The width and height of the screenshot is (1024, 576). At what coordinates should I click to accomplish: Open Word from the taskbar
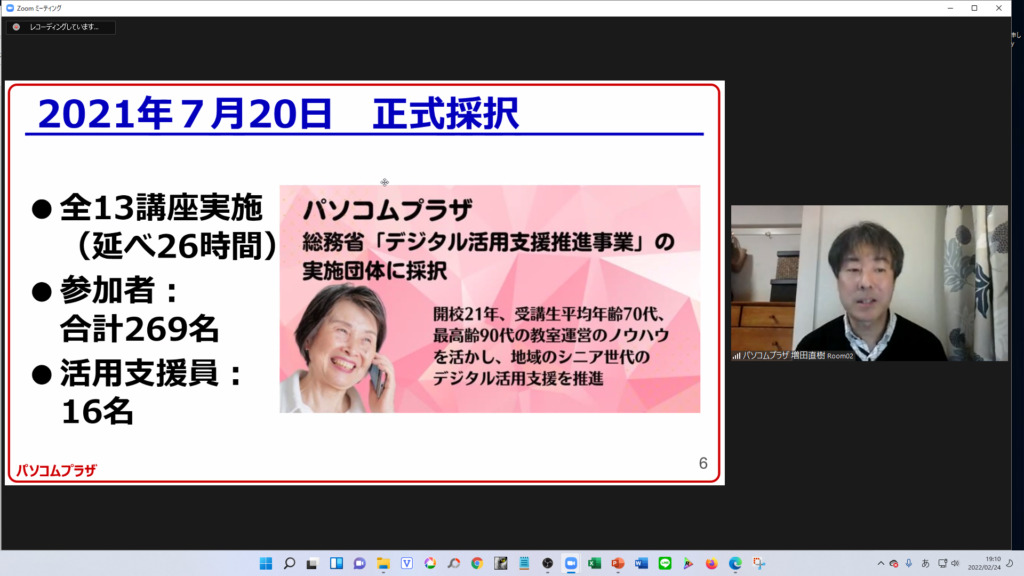click(x=641, y=564)
